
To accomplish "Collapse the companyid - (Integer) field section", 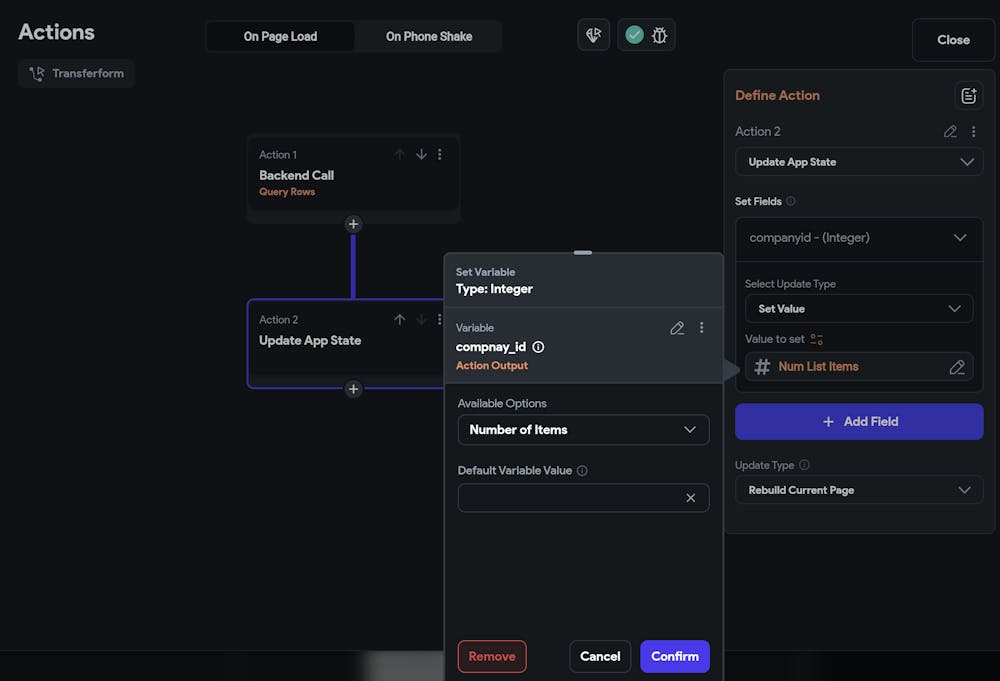I will point(959,238).
